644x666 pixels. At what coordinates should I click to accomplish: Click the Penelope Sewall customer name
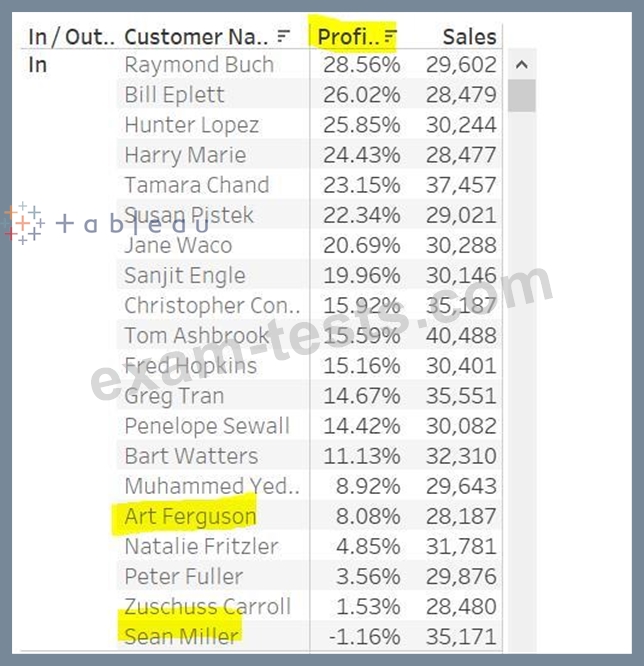207,426
